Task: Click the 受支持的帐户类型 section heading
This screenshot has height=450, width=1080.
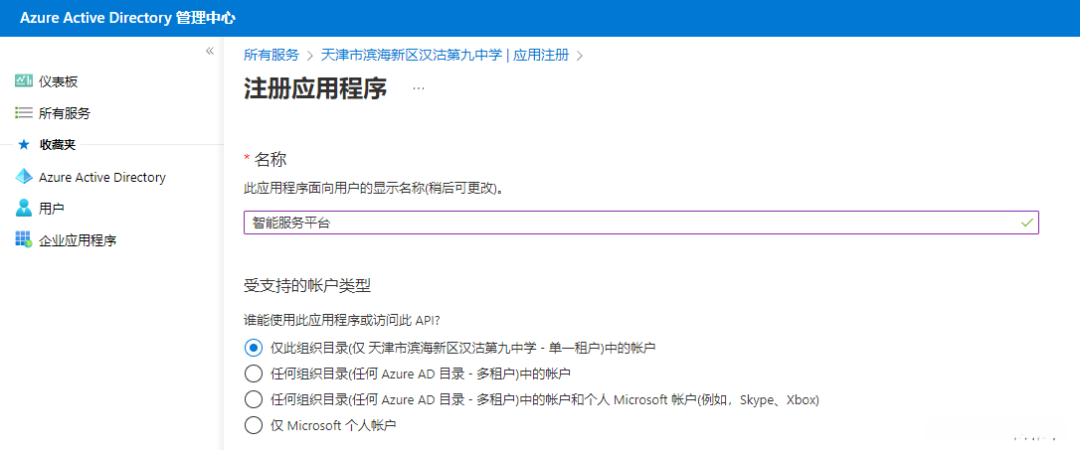Action: pos(309,285)
